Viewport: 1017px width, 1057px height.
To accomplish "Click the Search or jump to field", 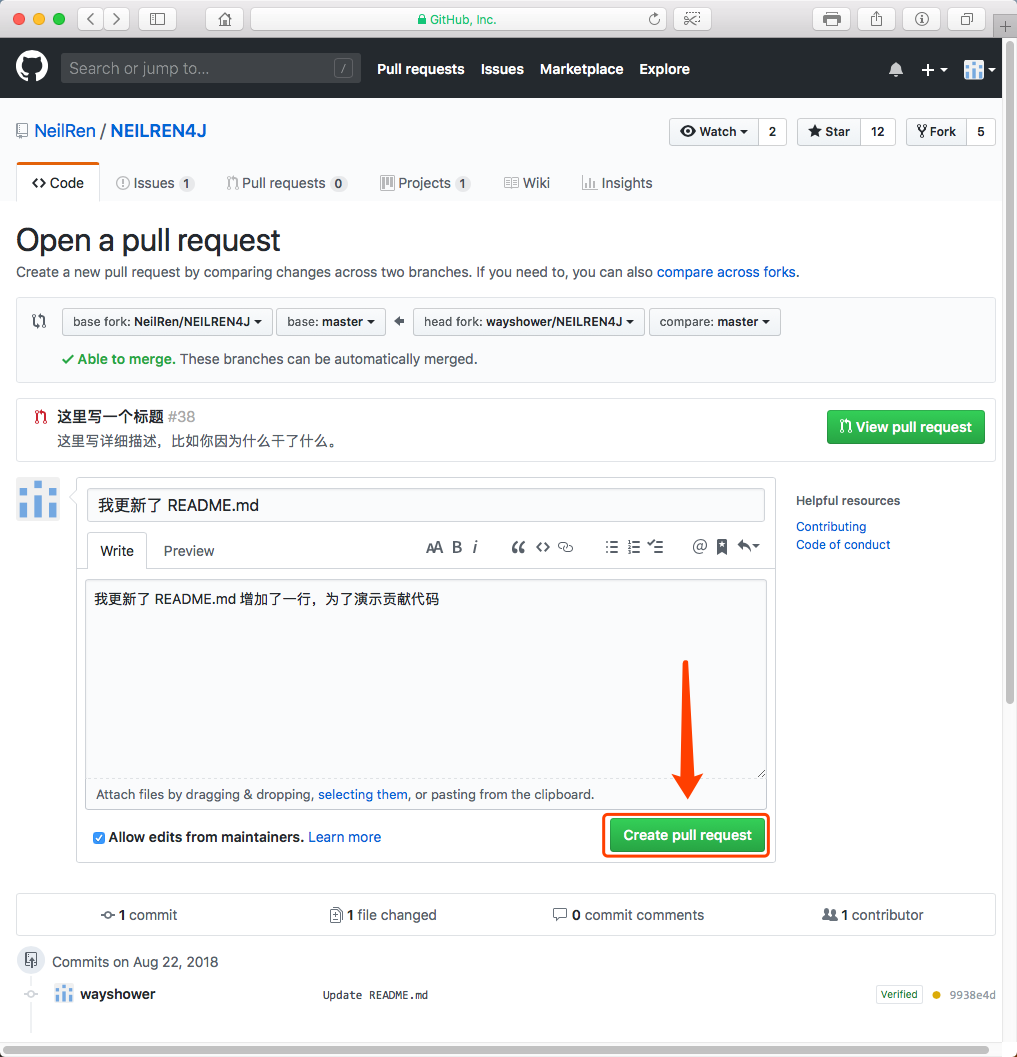I will point(210,68).
